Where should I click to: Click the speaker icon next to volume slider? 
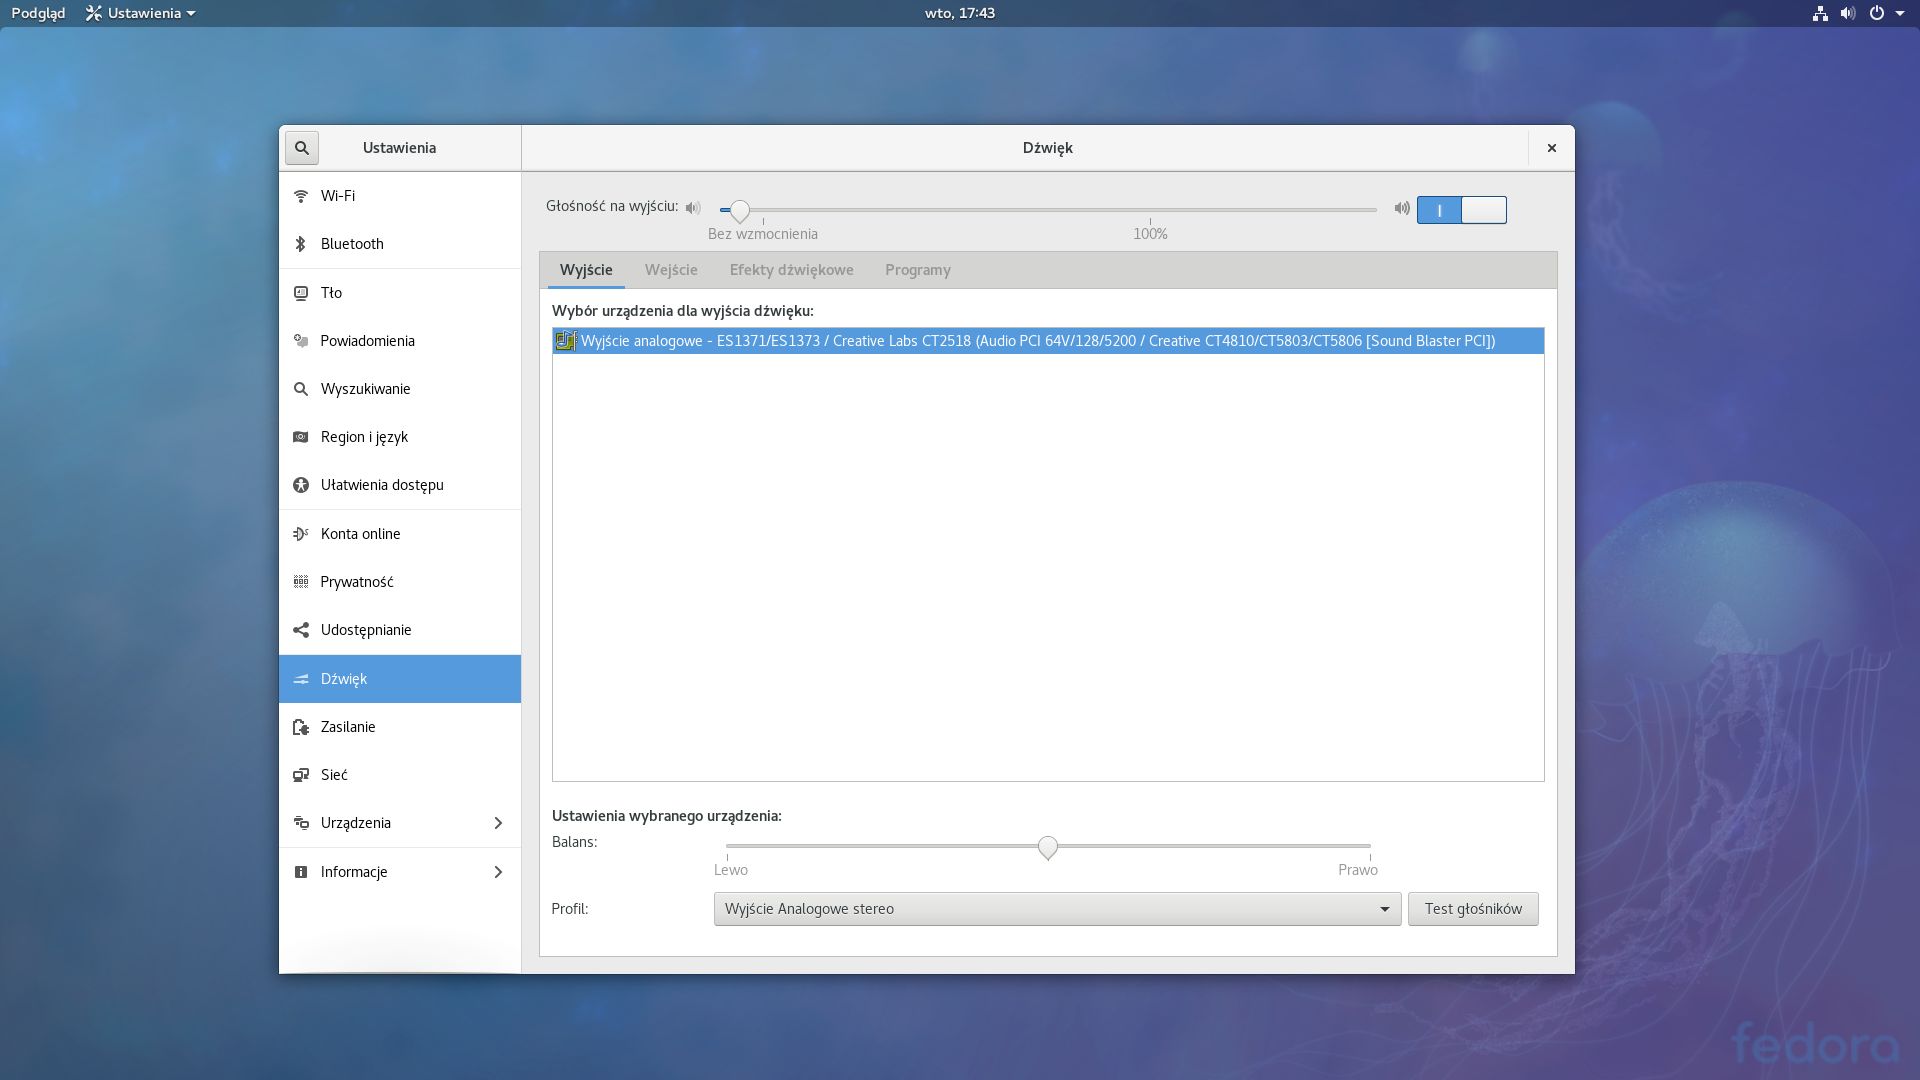693,208
